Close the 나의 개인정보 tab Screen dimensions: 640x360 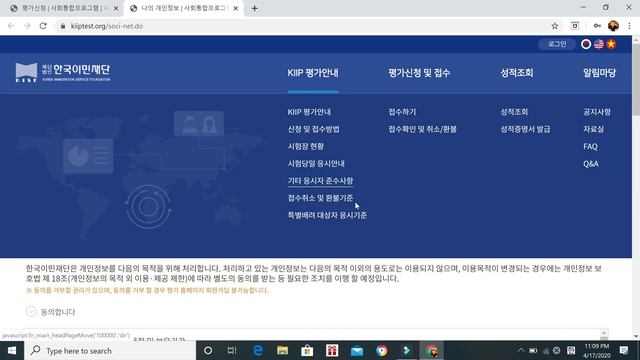pyautogui.click(x=236, y=8)
